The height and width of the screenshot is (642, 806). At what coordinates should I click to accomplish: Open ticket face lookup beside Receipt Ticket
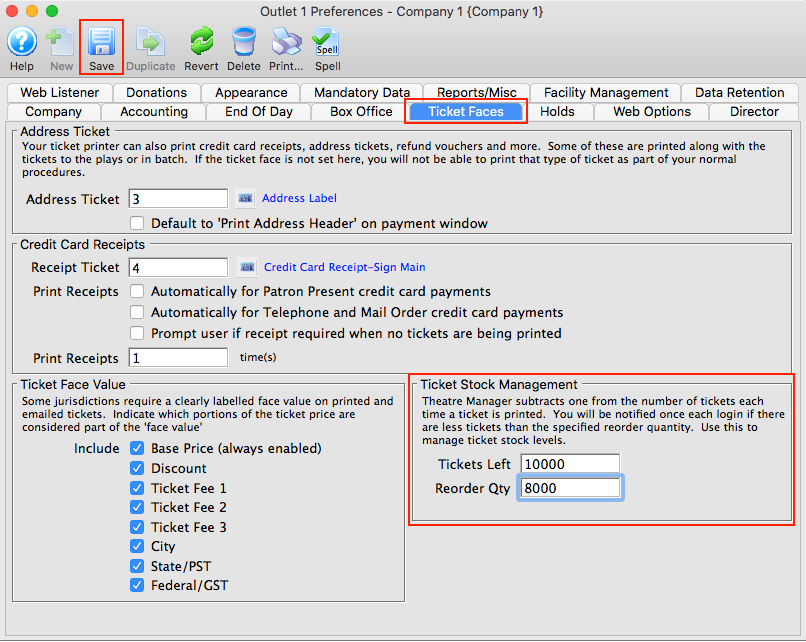pos(248,267)
